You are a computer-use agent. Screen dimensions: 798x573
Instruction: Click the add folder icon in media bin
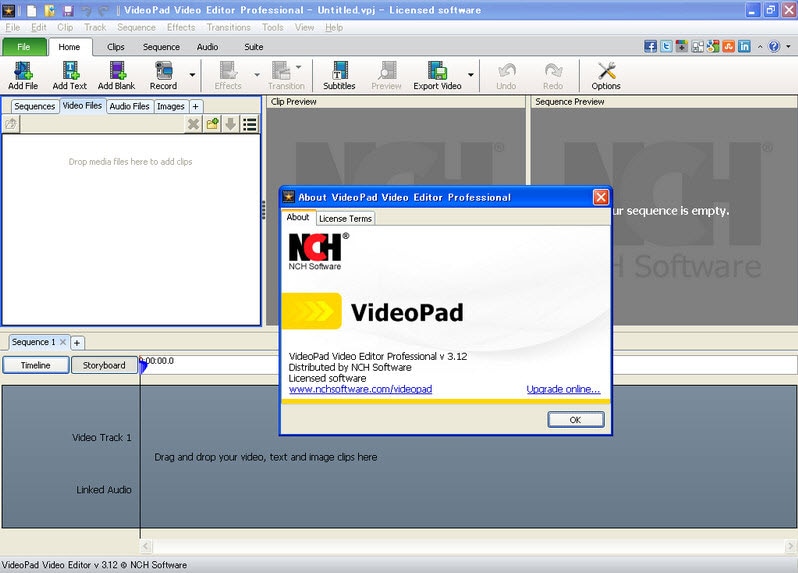[212, 124]
